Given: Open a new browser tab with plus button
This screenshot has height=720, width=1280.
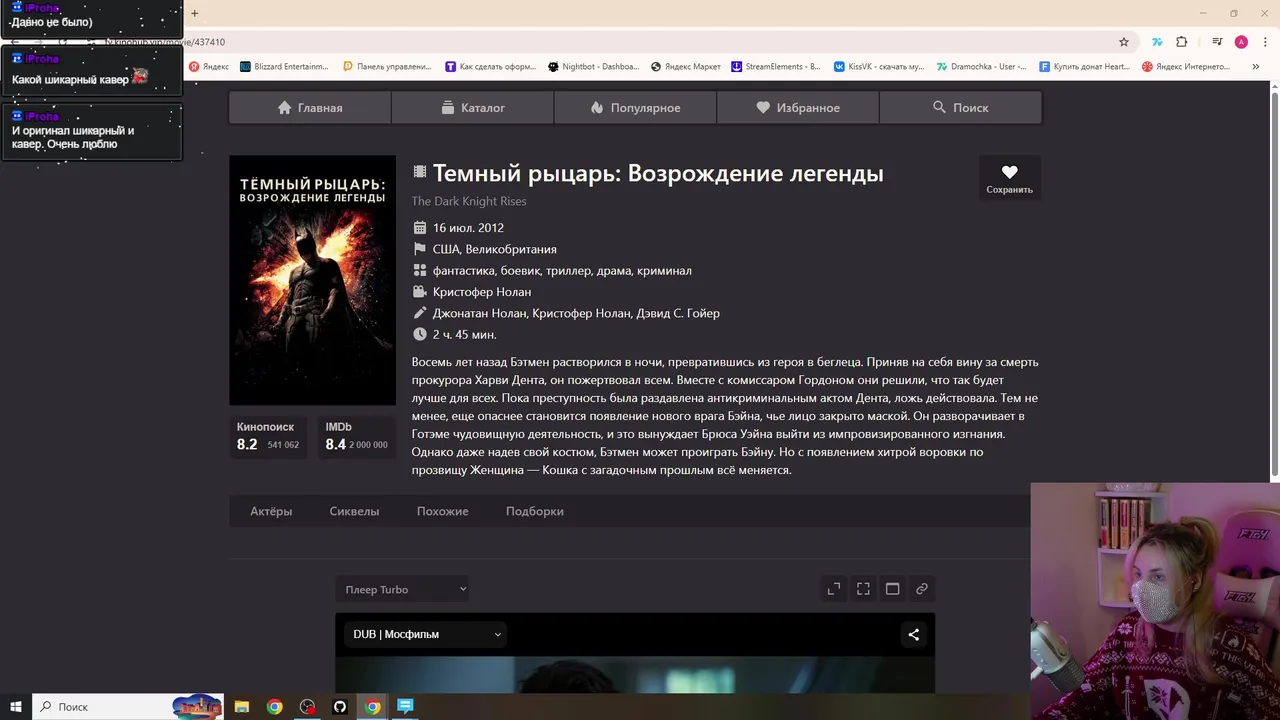Looking at the screenshot, I should (x=195, y=13).
